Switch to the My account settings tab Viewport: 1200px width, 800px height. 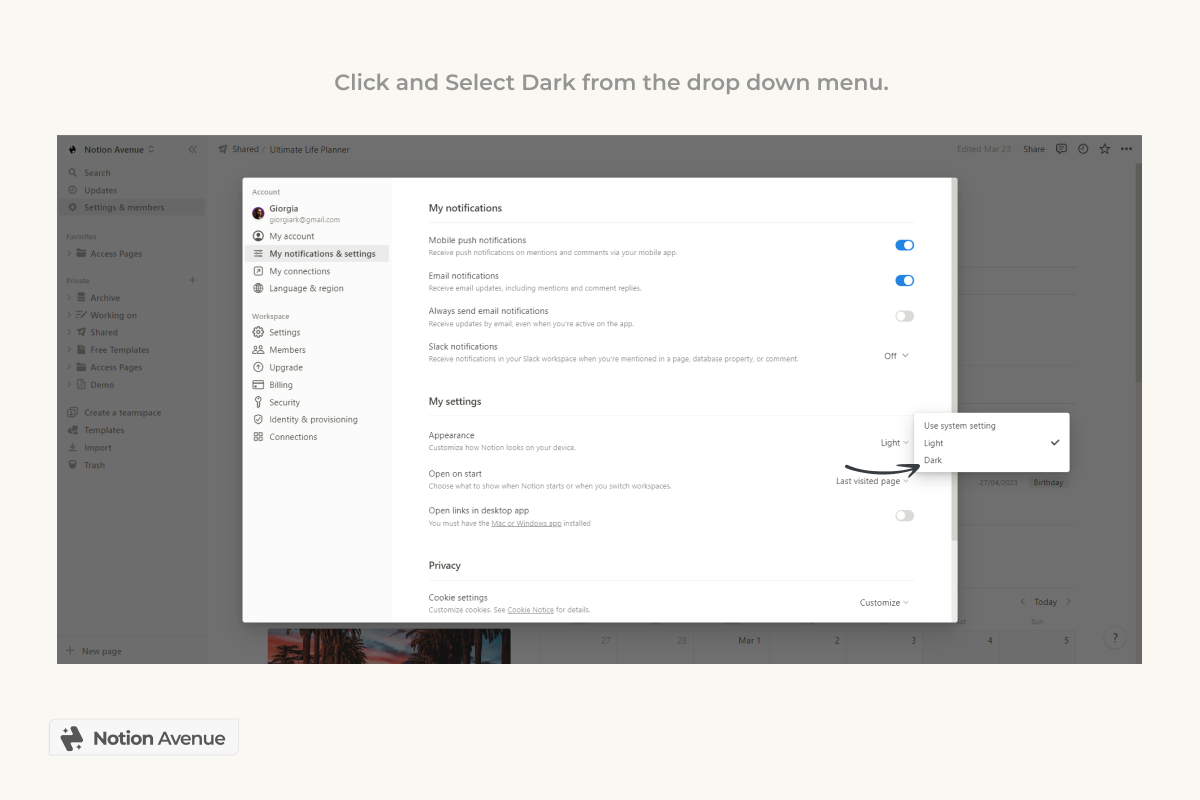(290, 235)
